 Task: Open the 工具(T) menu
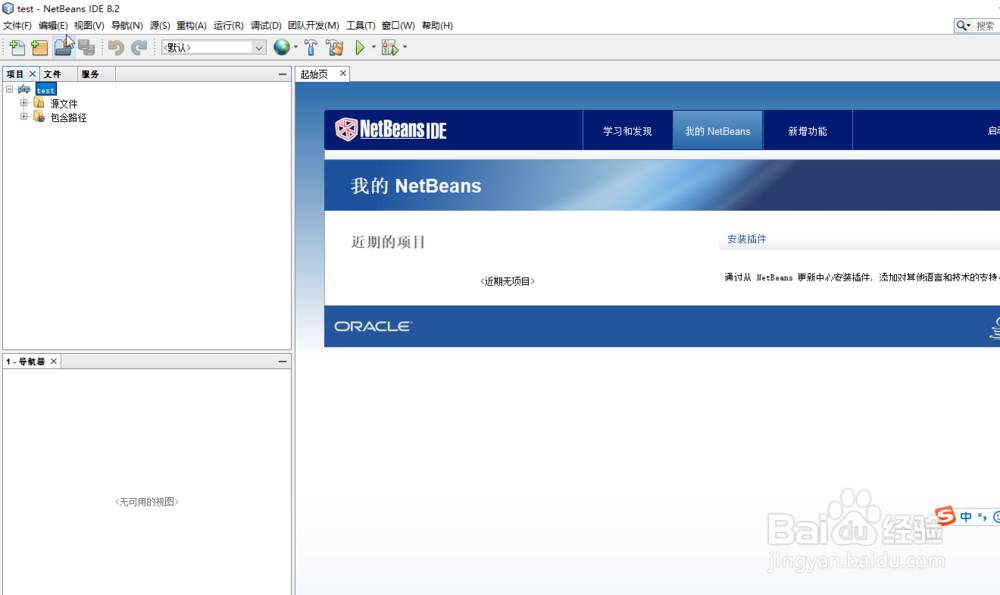[360, 26]
